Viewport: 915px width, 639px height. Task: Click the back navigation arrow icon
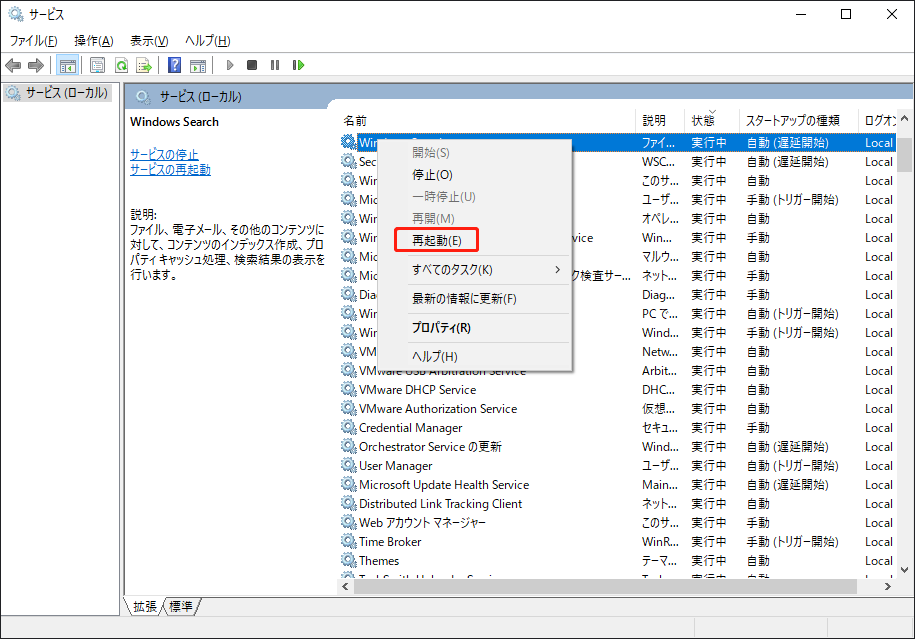click(12, 65)
